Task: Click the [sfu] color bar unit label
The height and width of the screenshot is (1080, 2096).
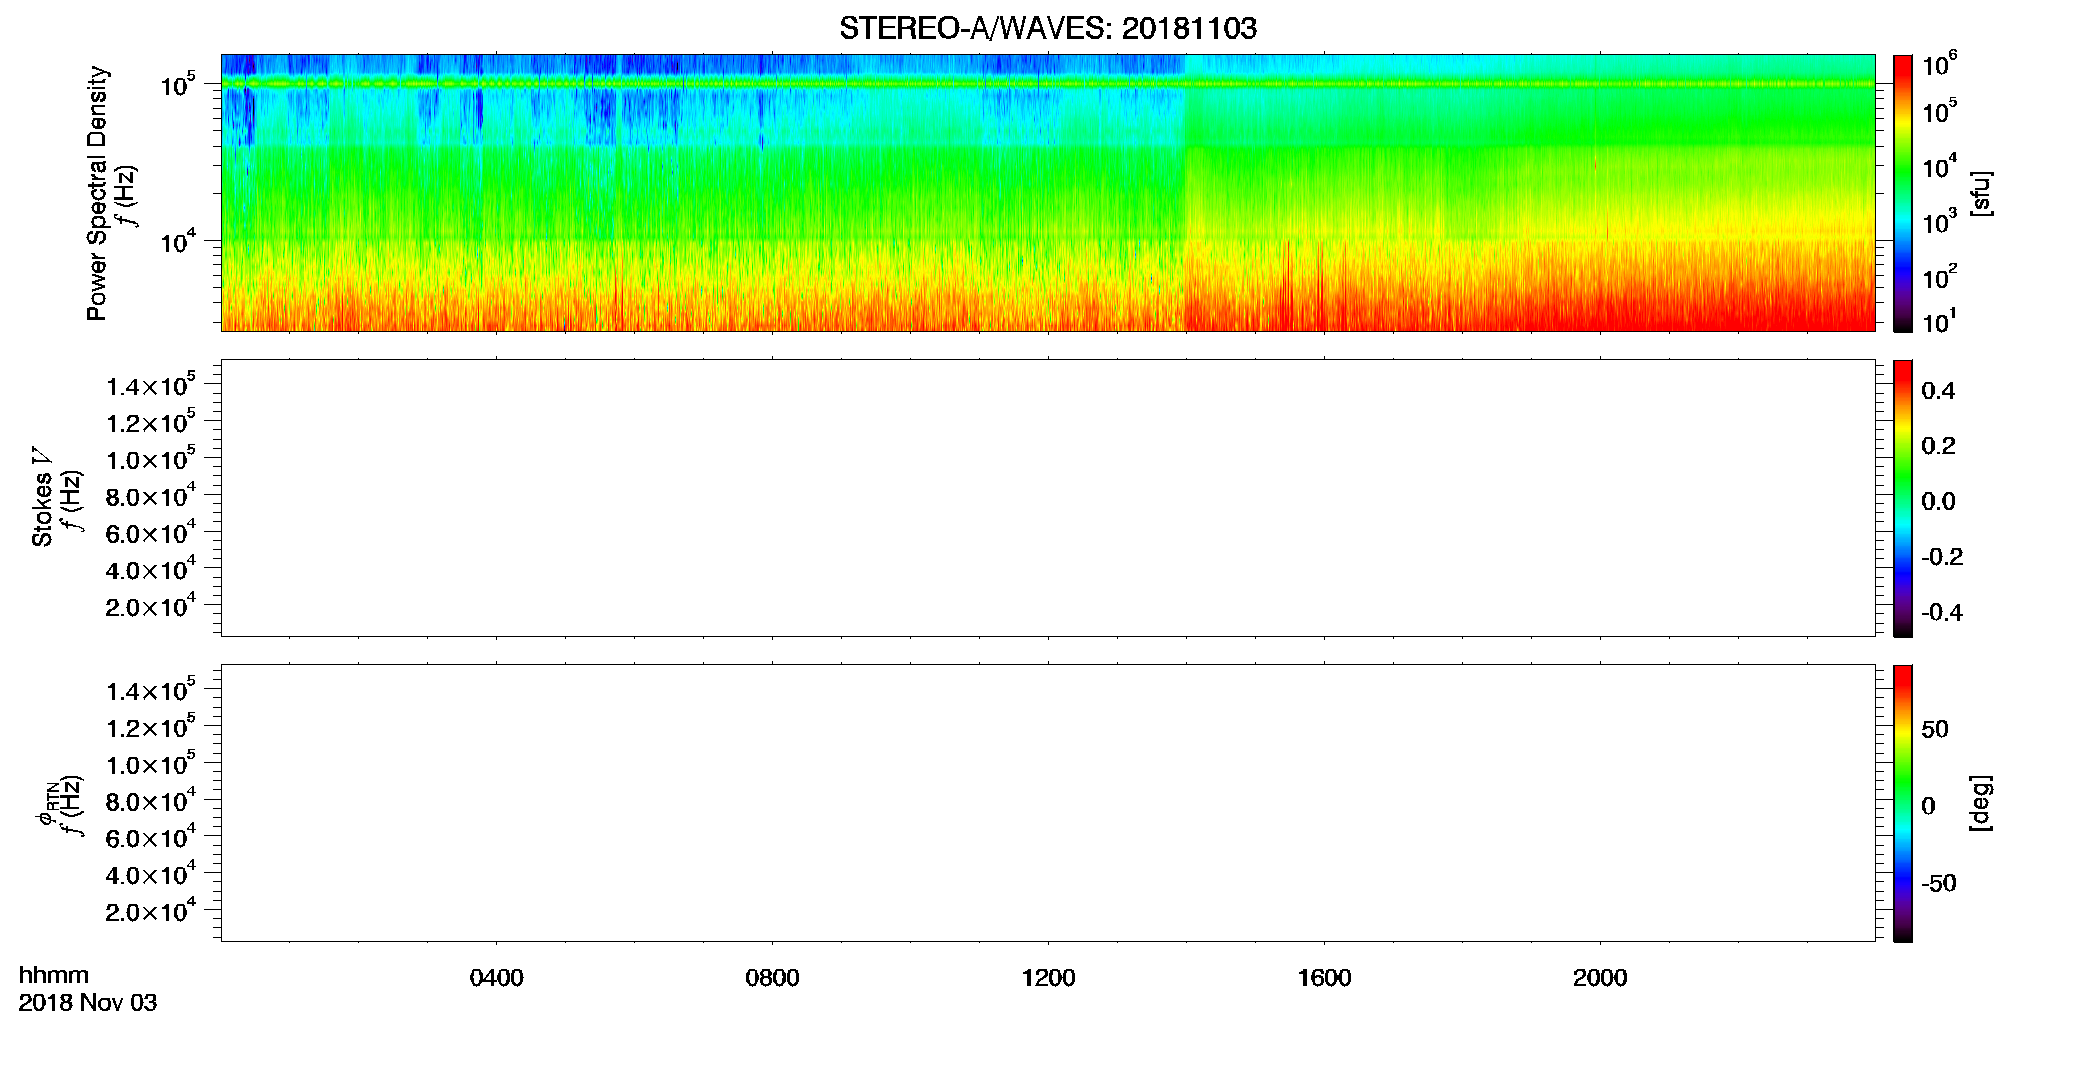Action: 1980,193
